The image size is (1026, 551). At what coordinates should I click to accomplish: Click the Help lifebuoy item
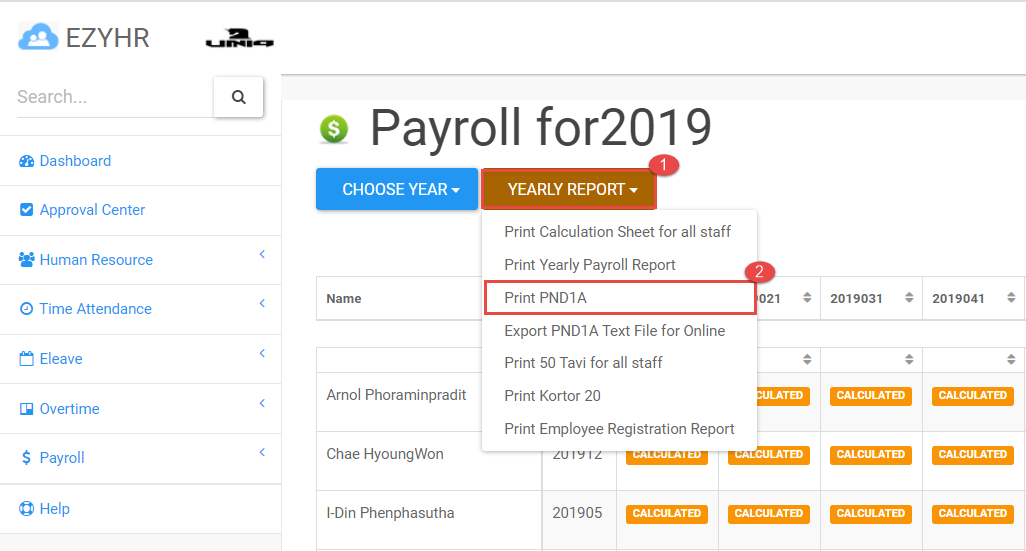[54, 509]
